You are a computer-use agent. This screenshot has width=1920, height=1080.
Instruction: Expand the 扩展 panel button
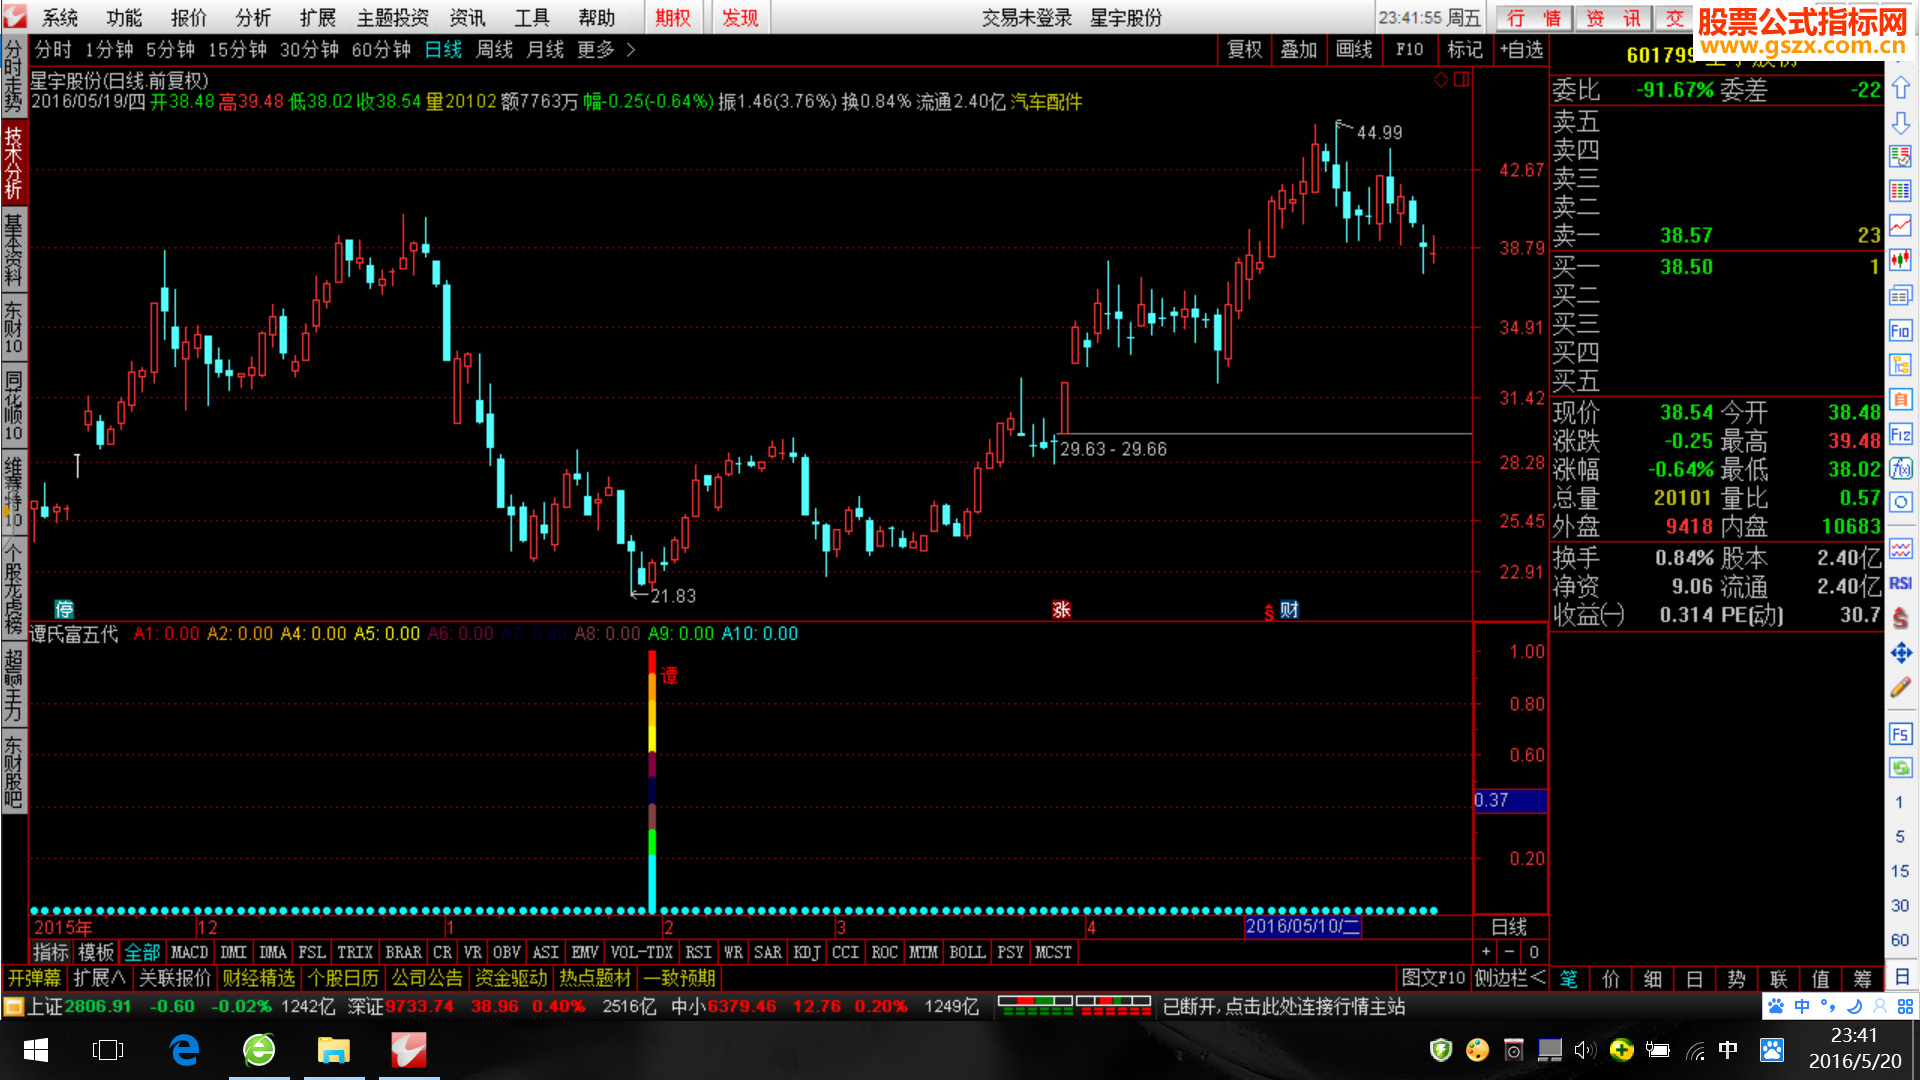(x=99, y=978)
